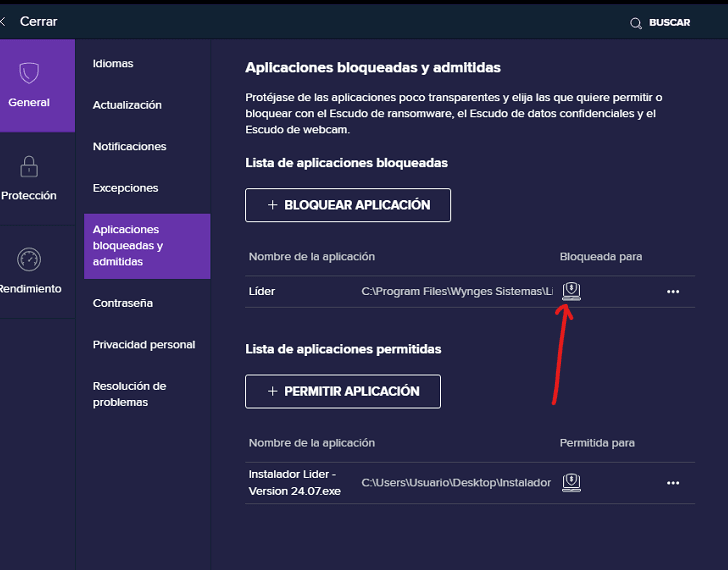The image size is (728, 570).
Task: Click the back arrow next to Cerrar
Action: 4,21
